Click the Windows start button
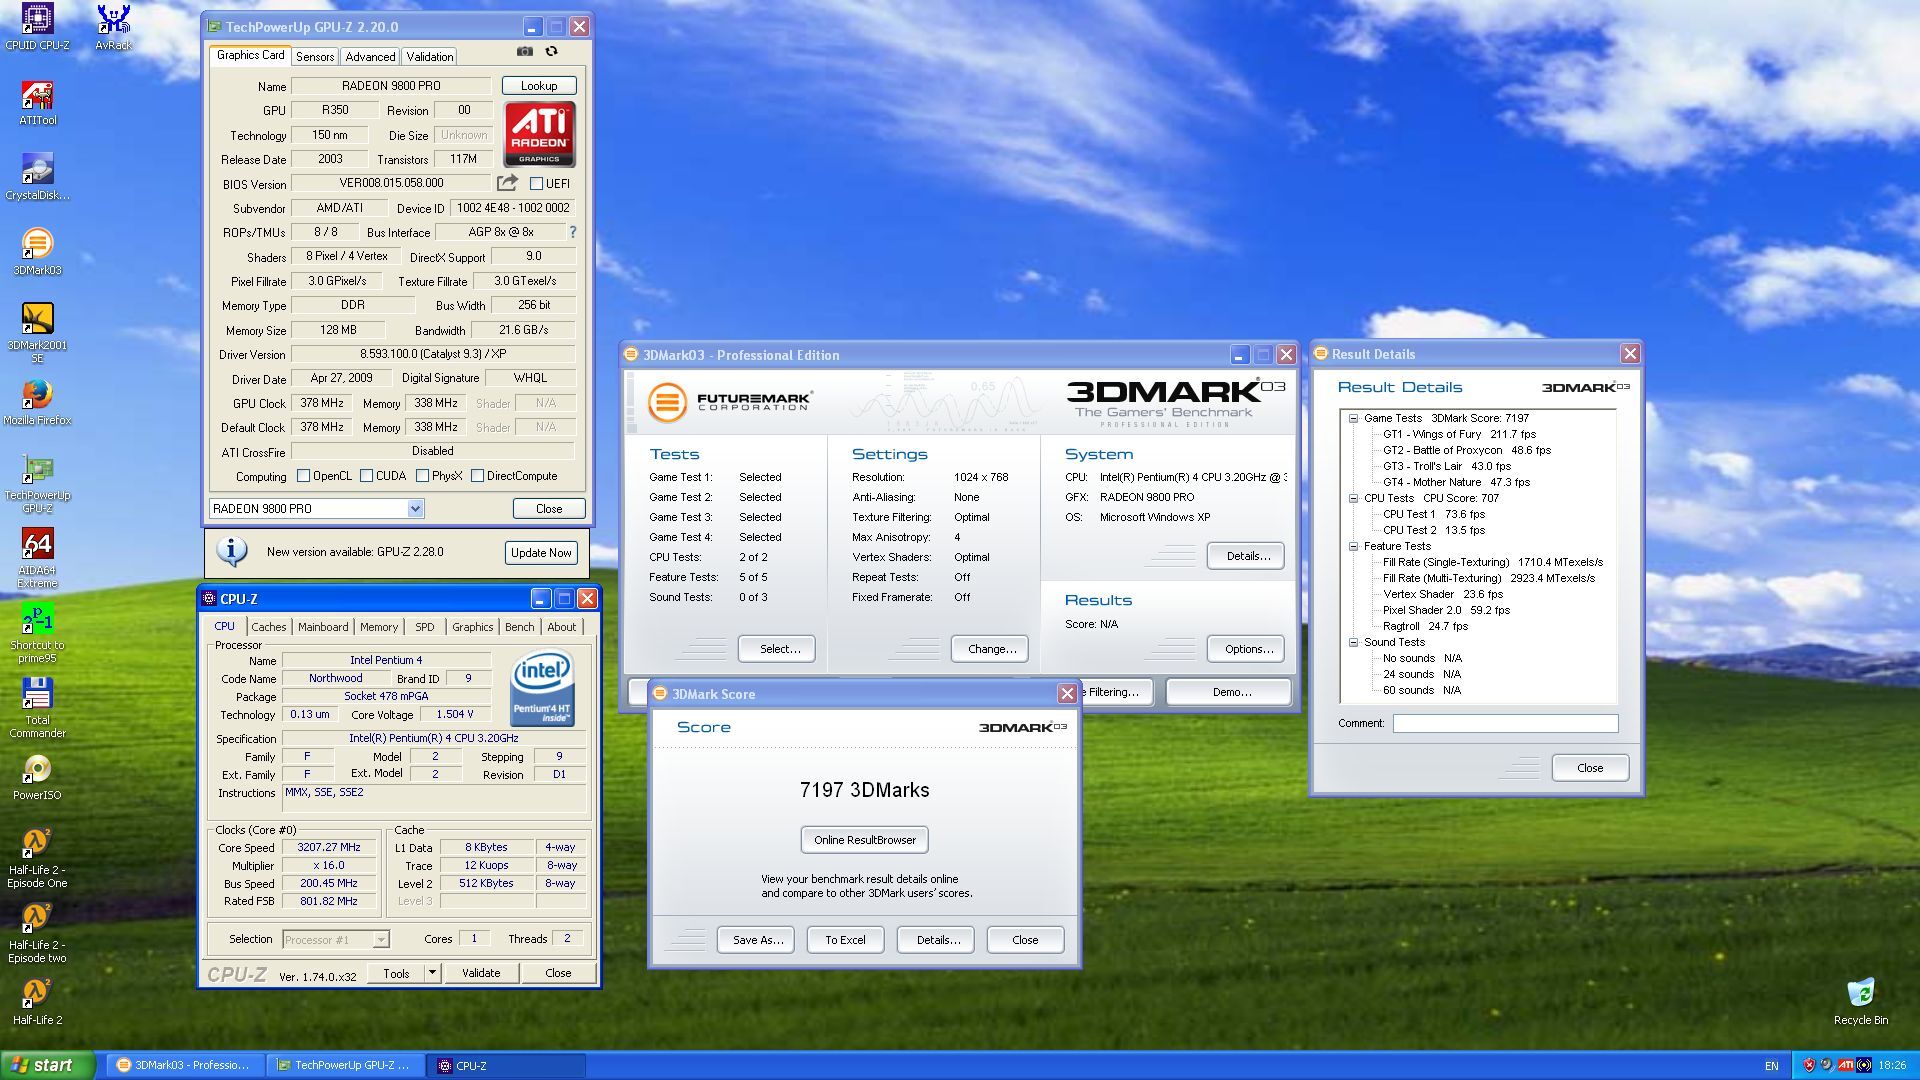Viewport: 1920px width, 1080px height. coord(48,1066)
